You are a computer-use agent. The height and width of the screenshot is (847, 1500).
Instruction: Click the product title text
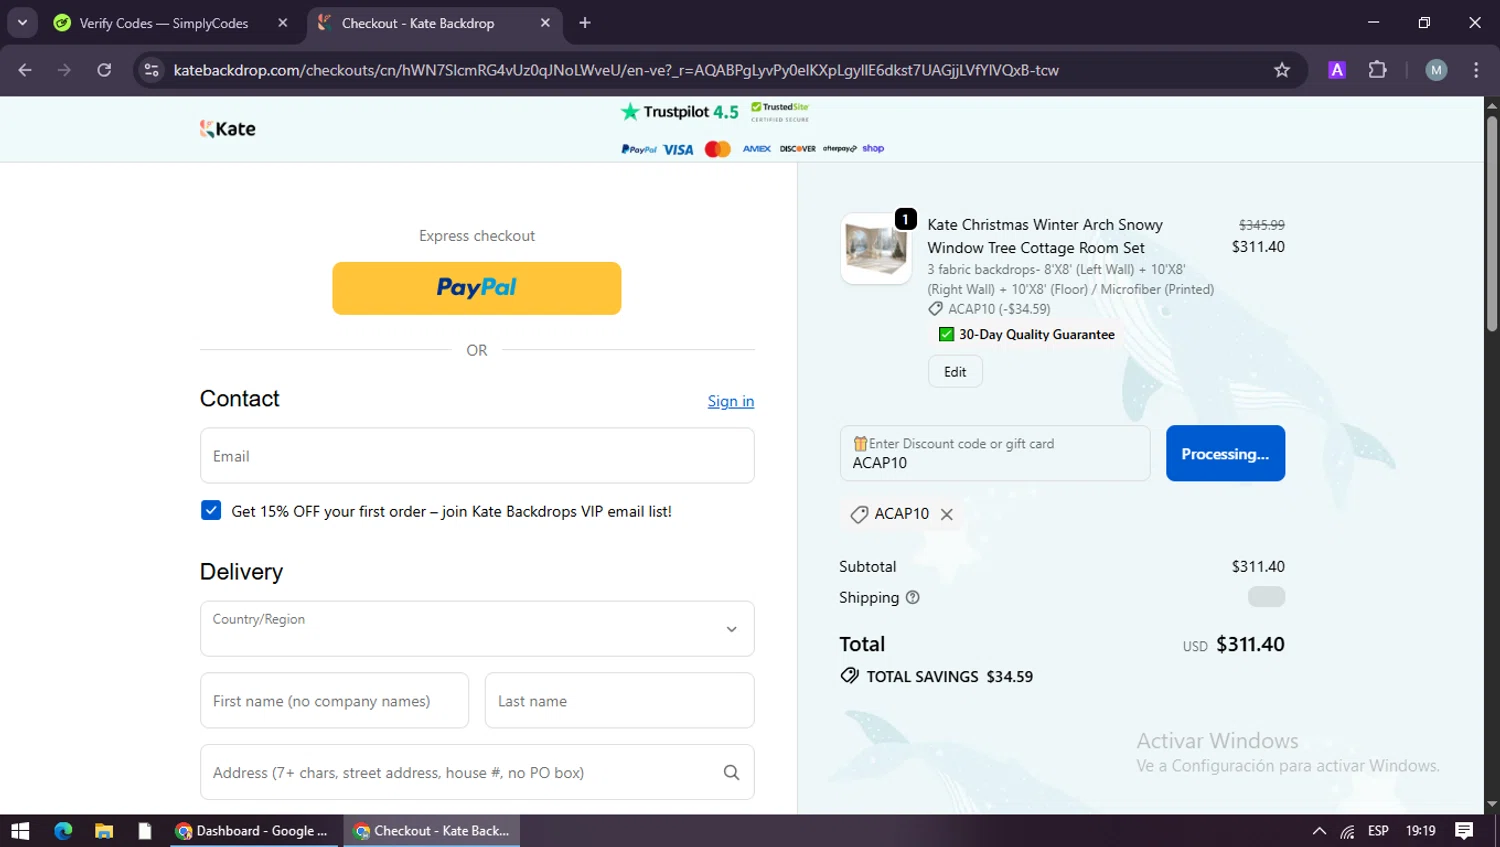point(1045,236)
